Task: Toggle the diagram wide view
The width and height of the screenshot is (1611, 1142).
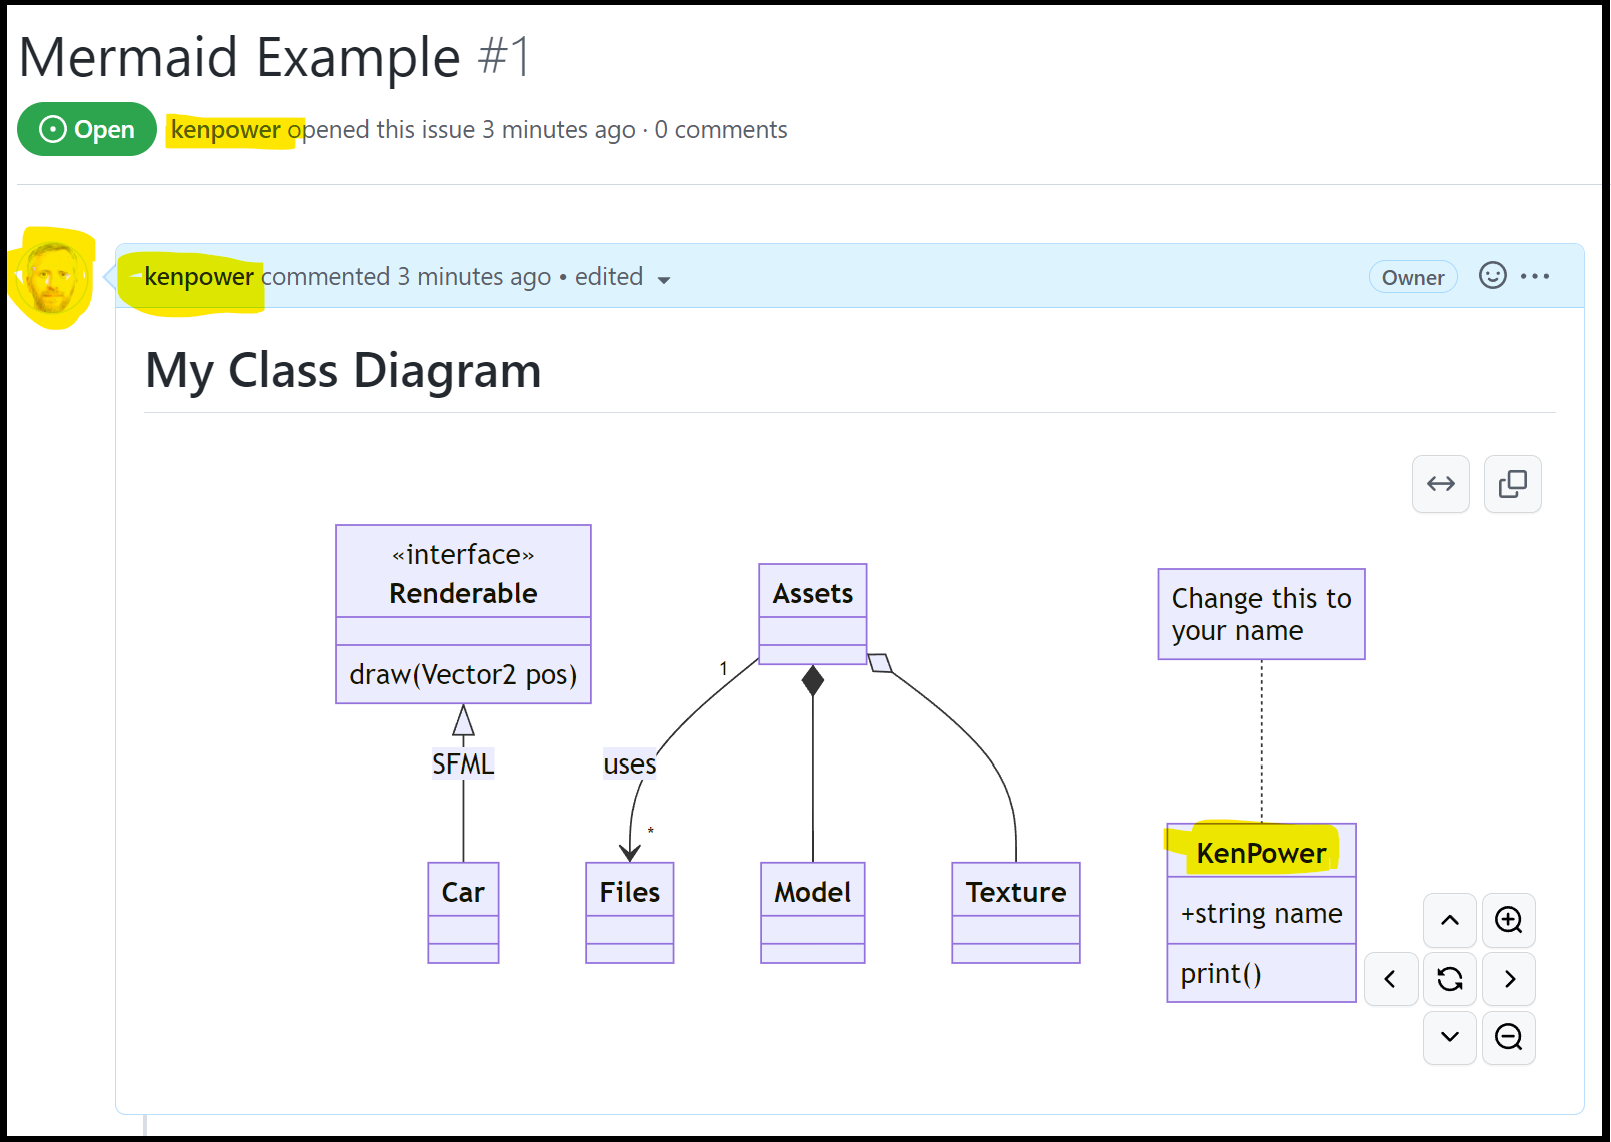Action: [1440, 484]
